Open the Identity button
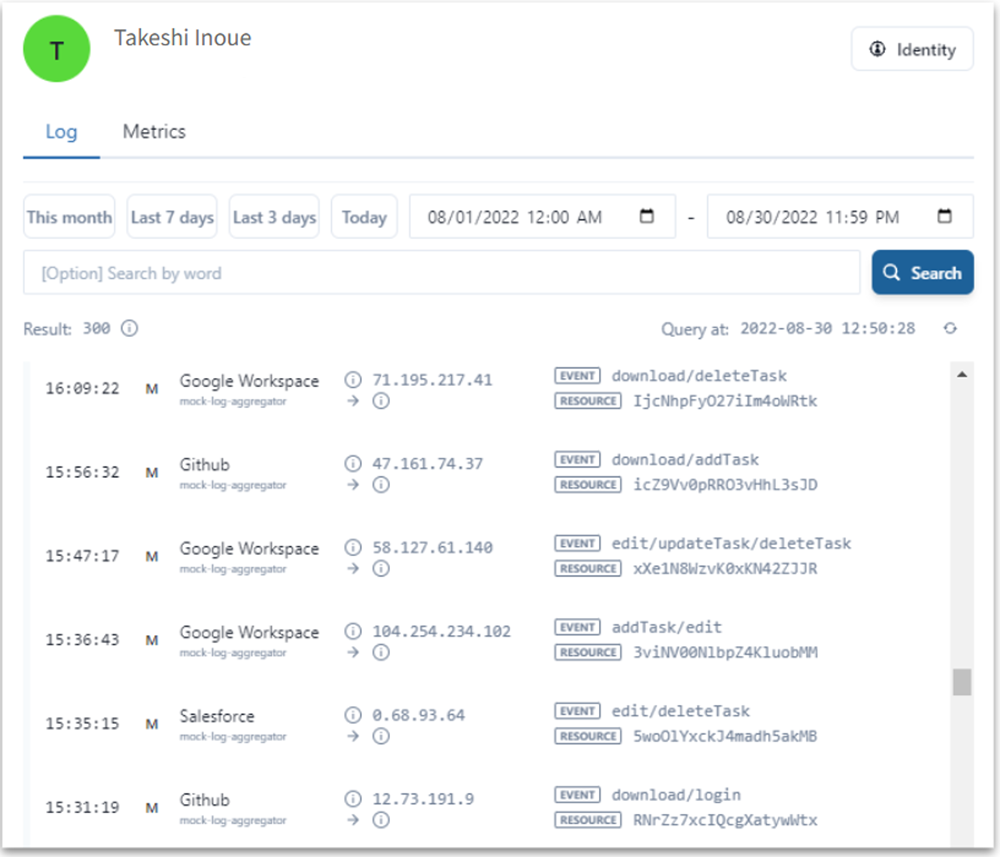Viewport: 1000px width, 857px height. [x=911, y=49]
